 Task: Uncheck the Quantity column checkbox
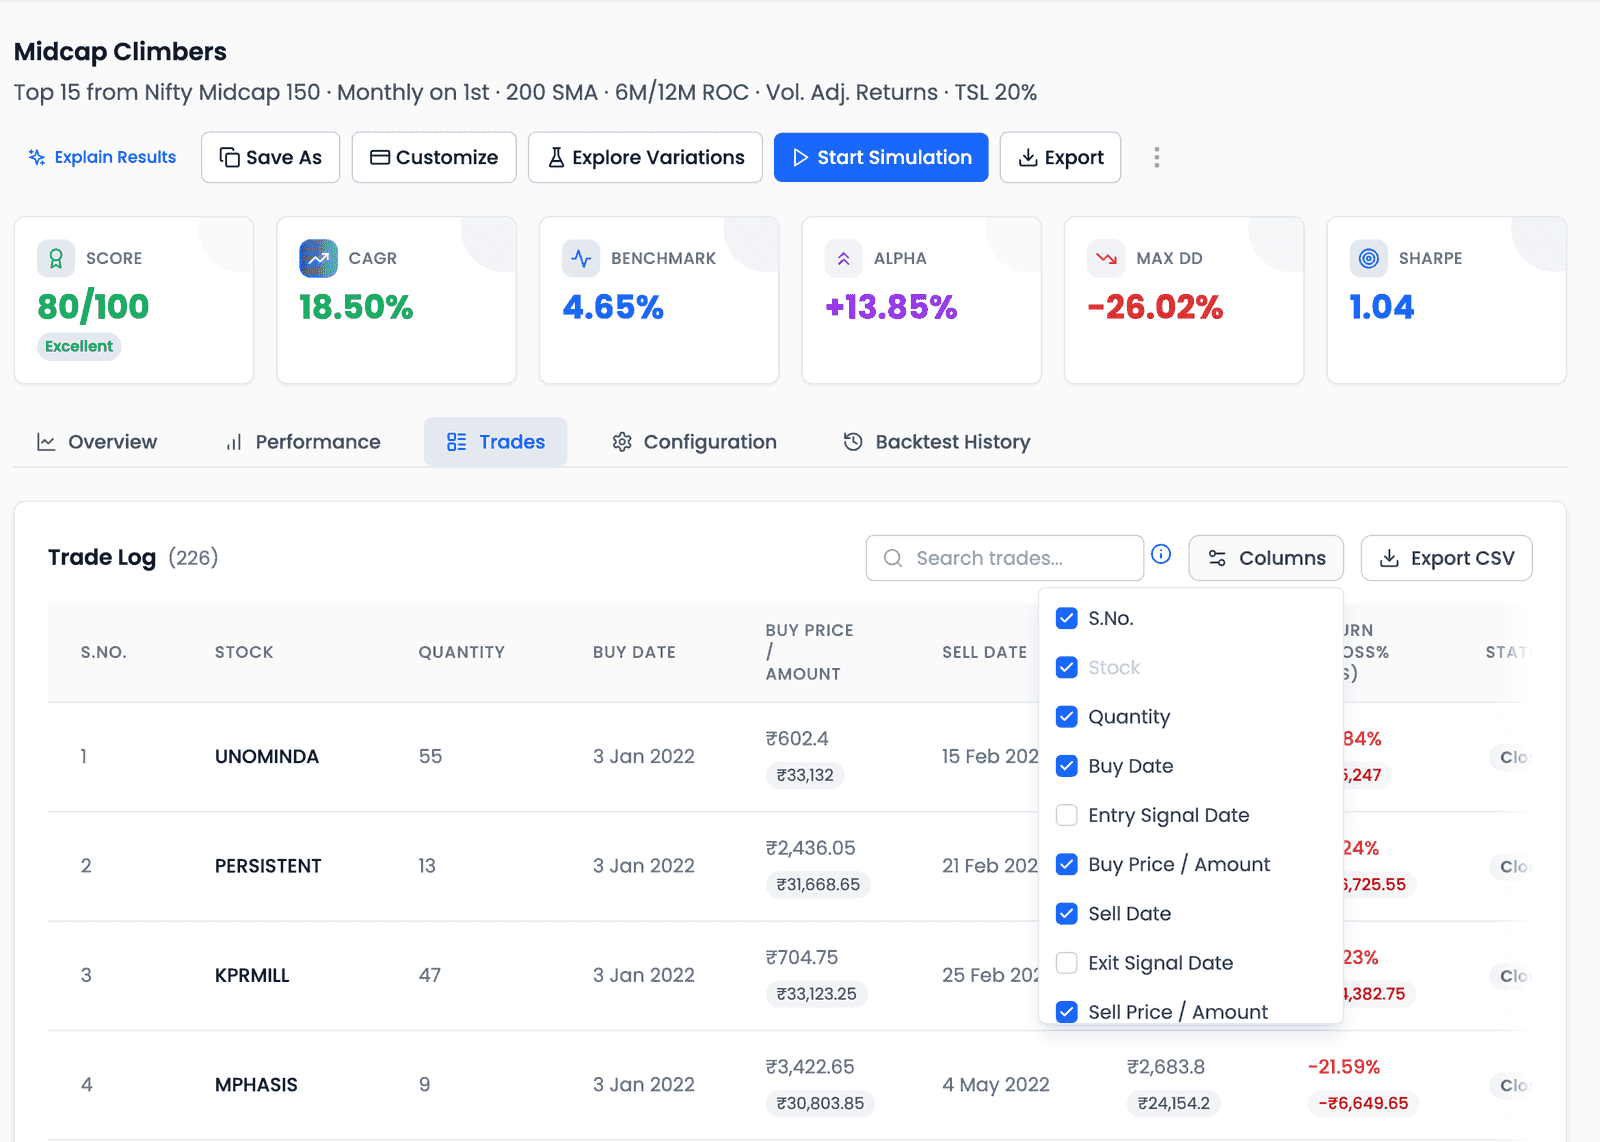point(1067,717)
